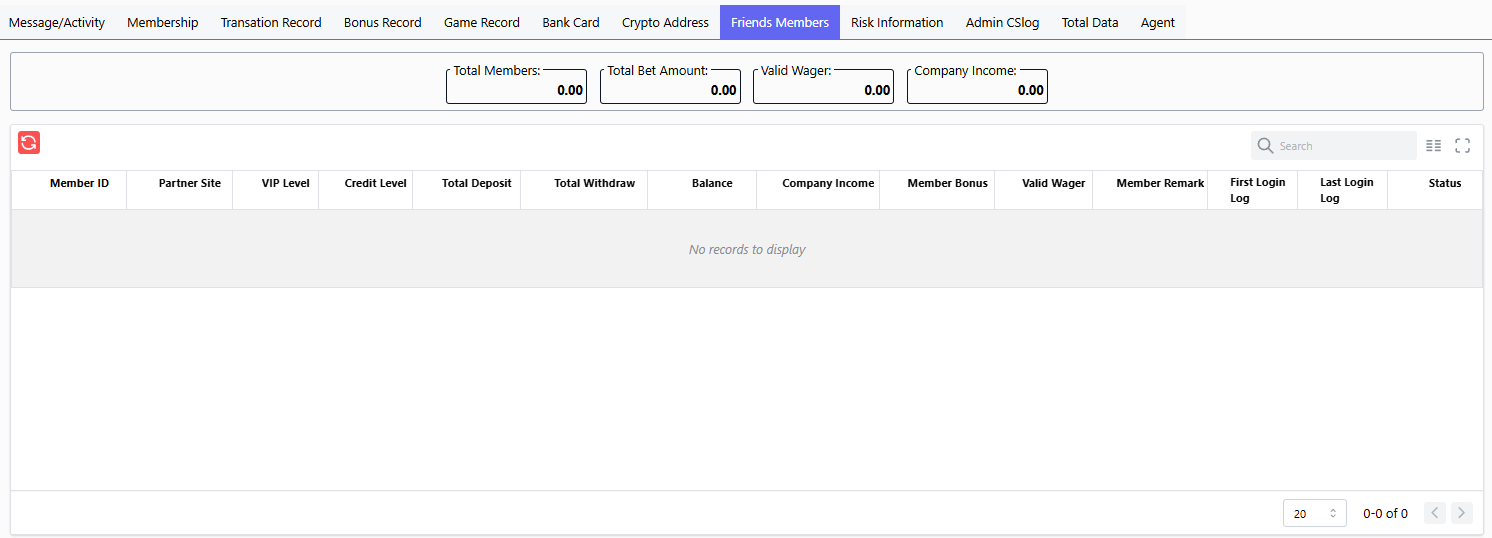Screen dimensions: 1492x538
Task: Sort by the Total Deposit column header
Action: 476,184
